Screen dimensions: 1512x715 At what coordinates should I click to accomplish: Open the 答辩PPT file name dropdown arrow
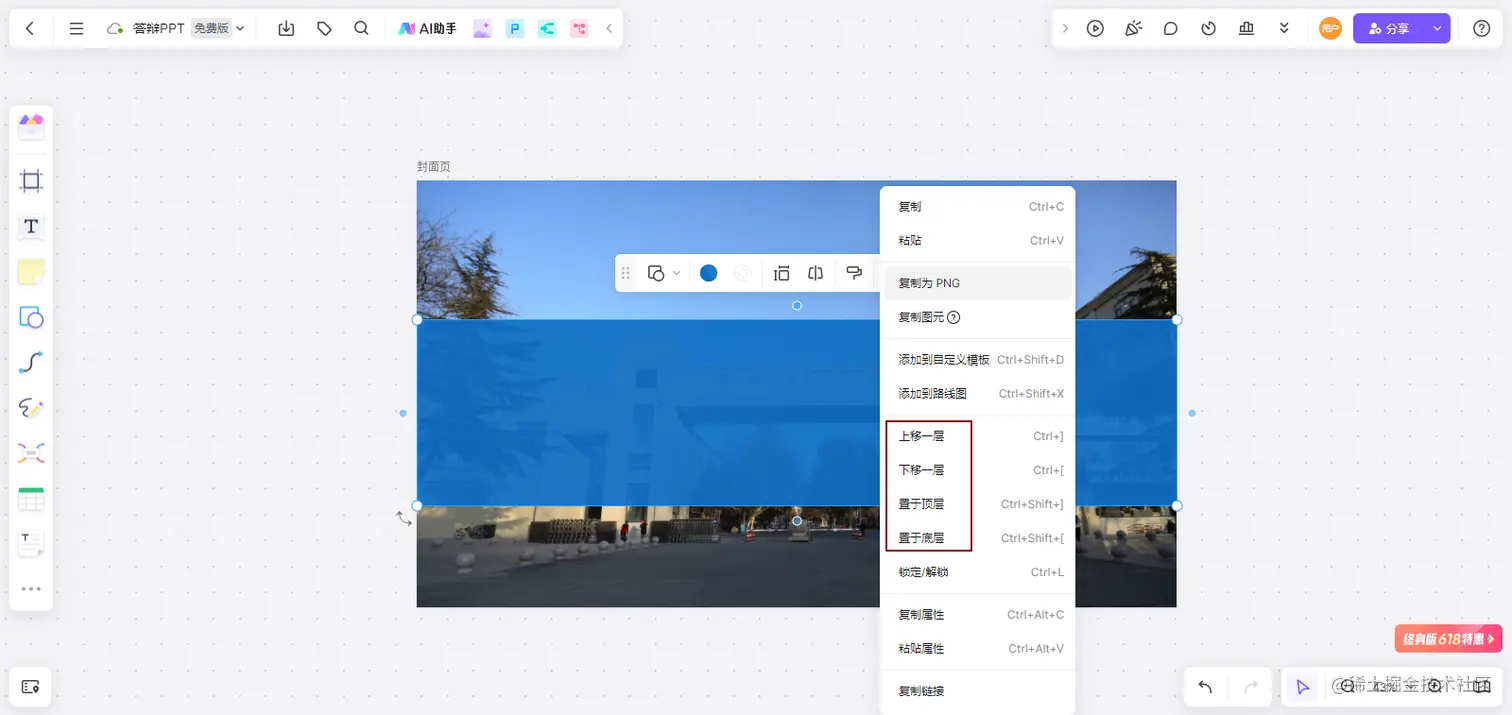point(240,29)
